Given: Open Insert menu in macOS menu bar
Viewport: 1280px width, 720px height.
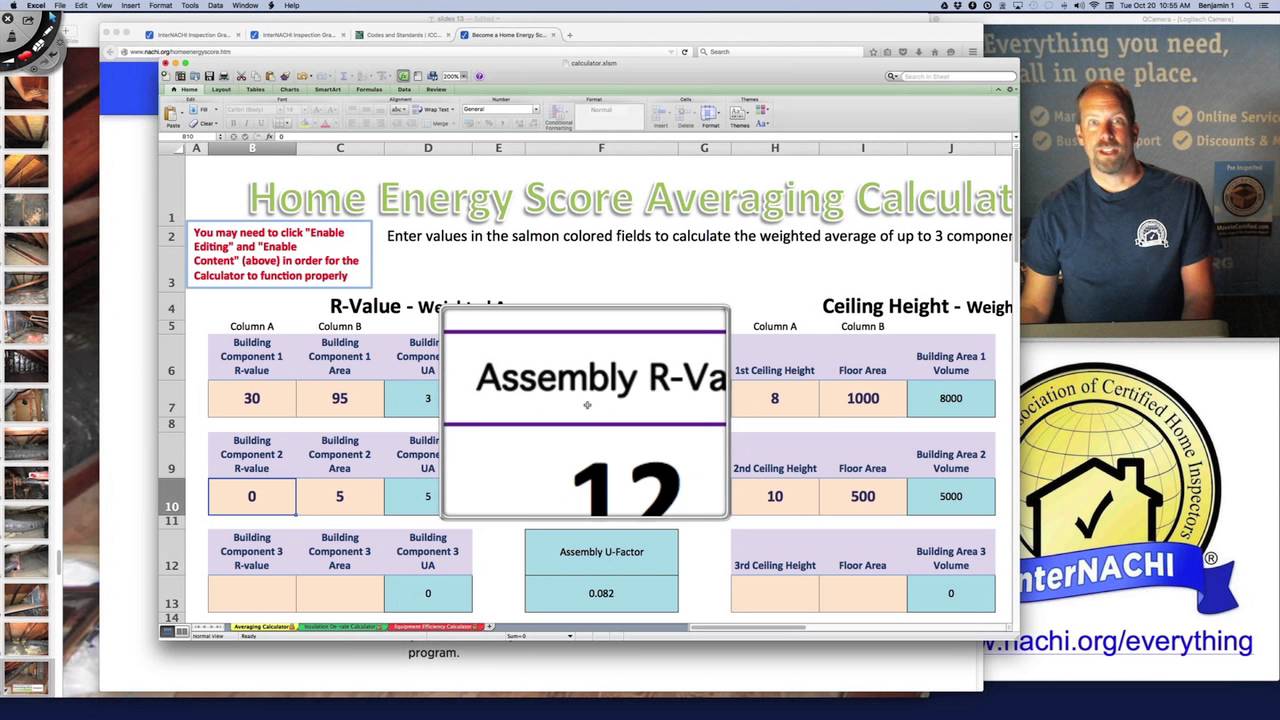Looking at the screenshot, I should click(x=130, y=6).
